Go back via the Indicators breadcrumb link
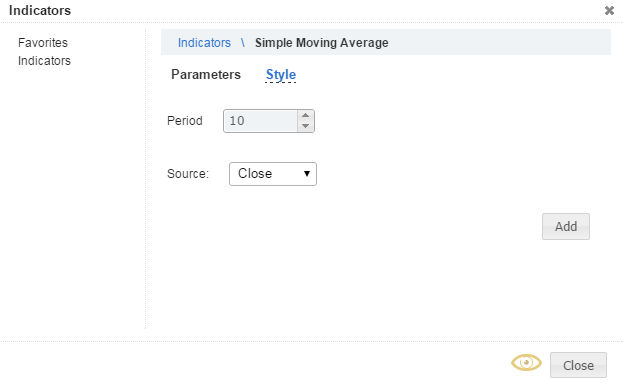 coord(204,43)
